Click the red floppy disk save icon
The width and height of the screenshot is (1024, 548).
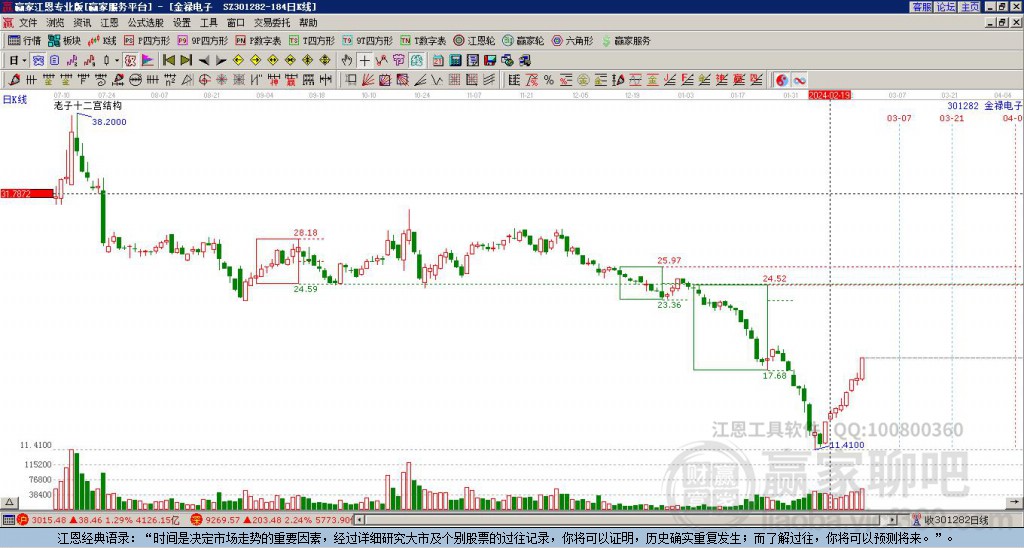coord(490,61)
